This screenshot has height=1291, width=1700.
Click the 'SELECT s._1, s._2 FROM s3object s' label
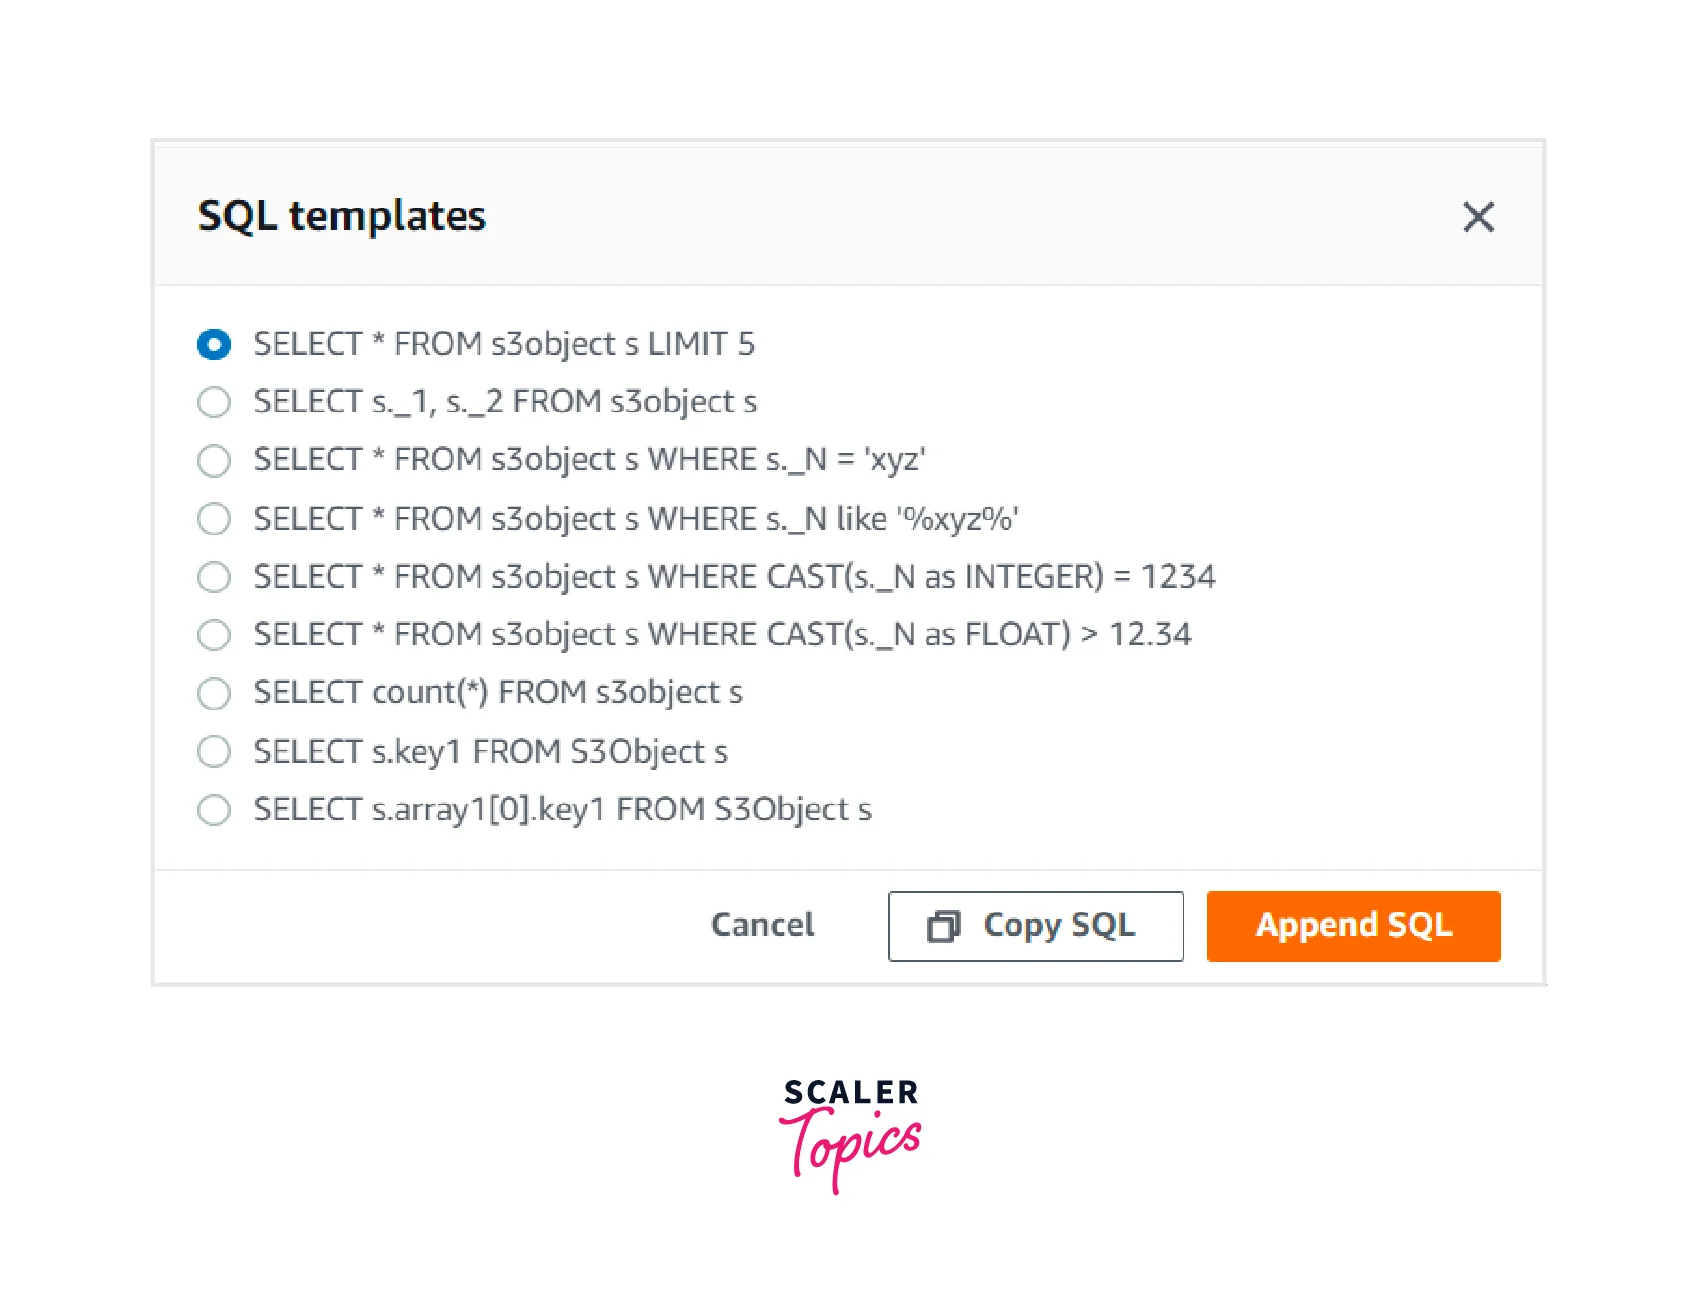[505, 402]
